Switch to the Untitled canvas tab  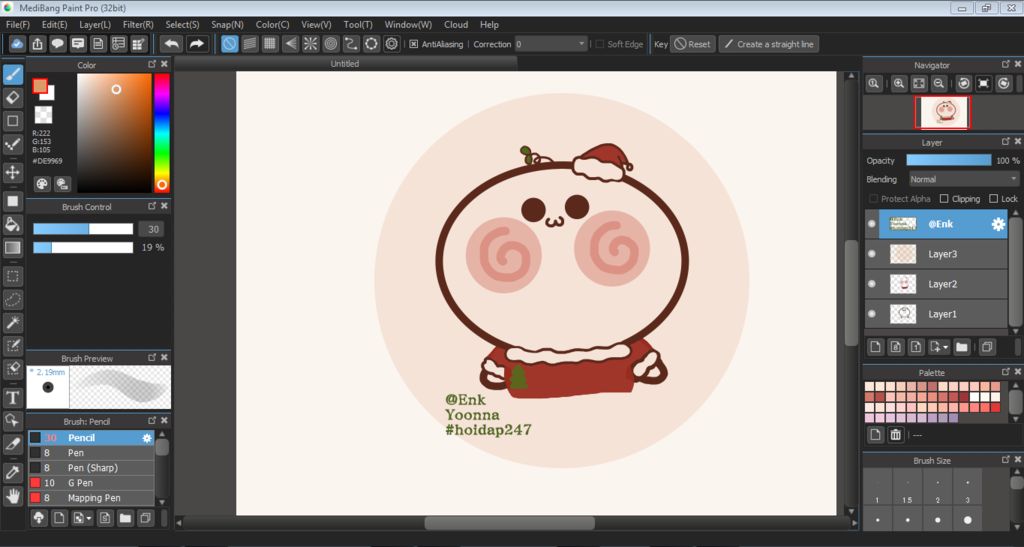pos(345,64)
